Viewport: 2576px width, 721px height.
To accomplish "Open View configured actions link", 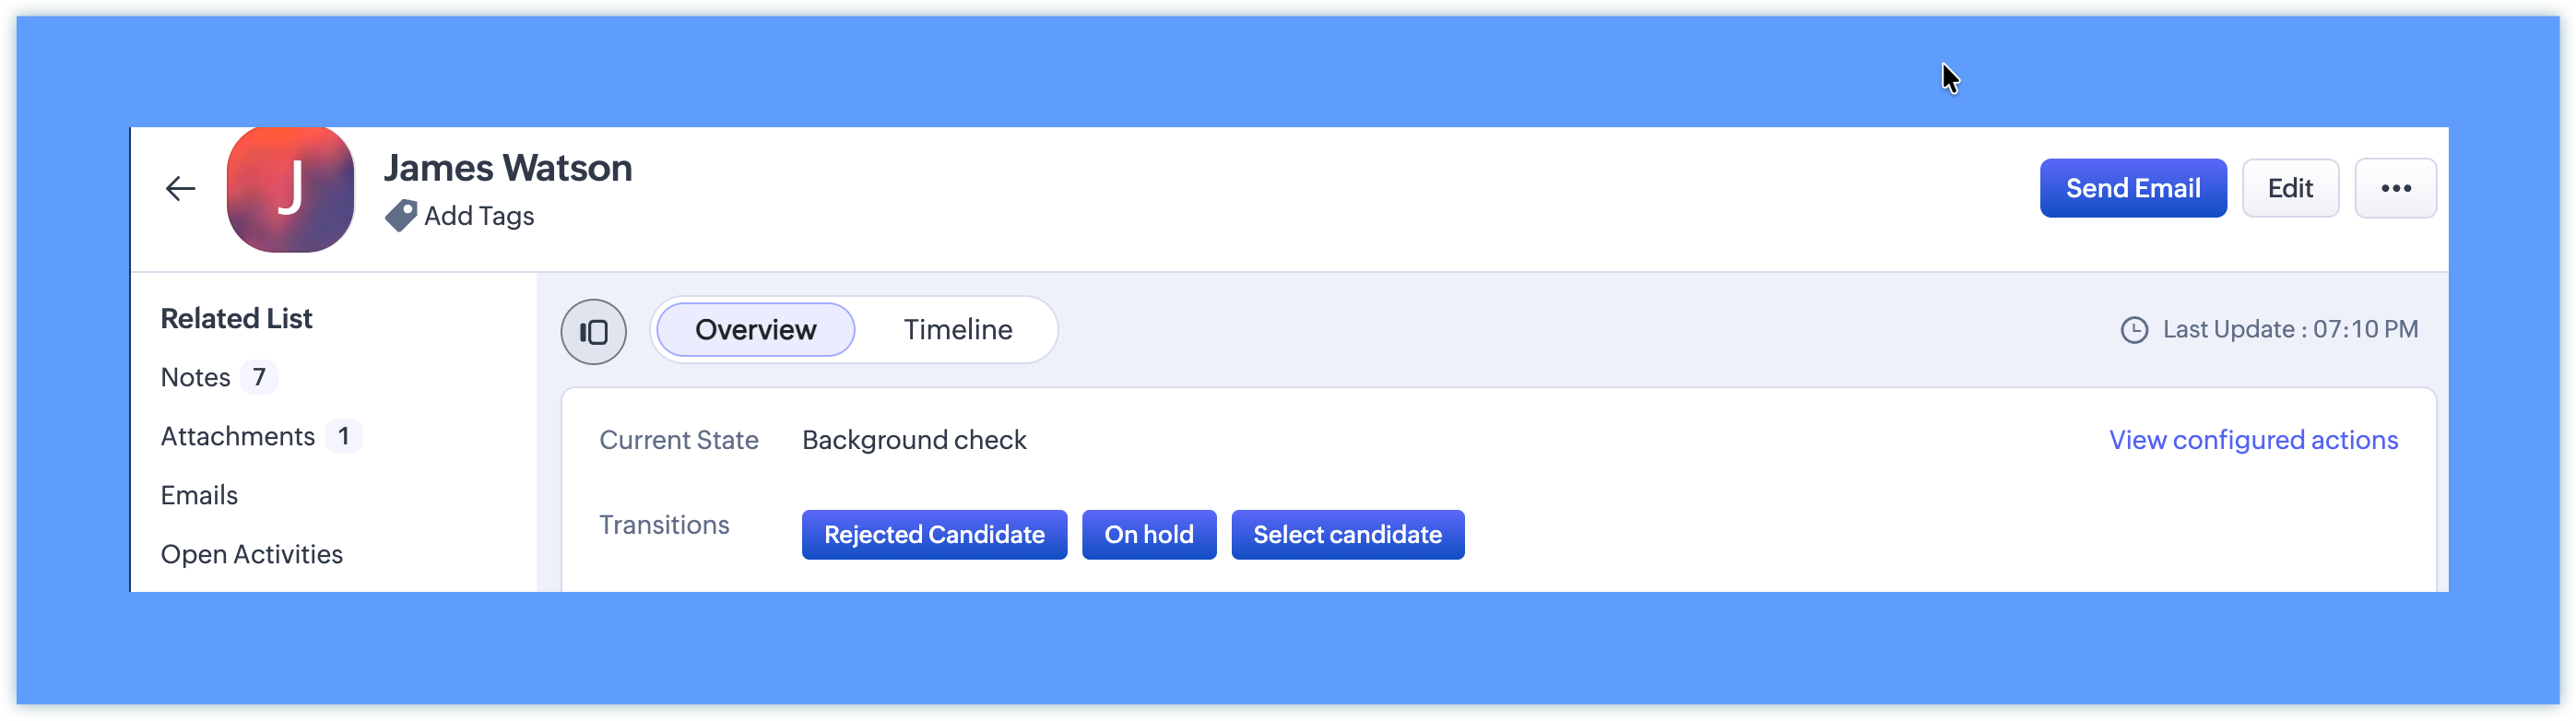I will [x=2253, y=440].
